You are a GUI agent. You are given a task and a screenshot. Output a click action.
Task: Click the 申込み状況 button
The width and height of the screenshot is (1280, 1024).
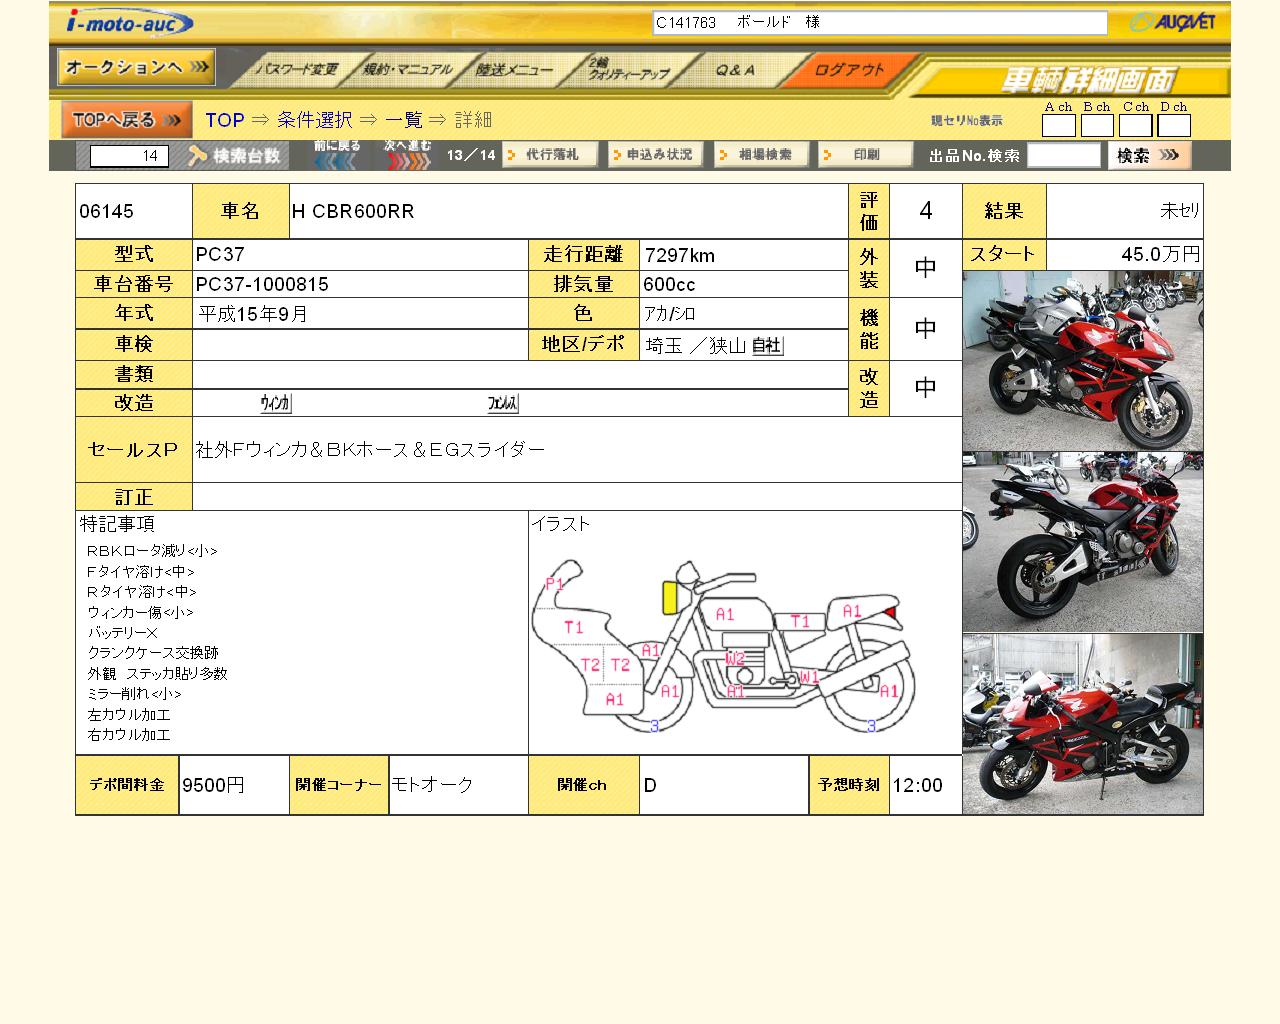click(x=656, y=155)
